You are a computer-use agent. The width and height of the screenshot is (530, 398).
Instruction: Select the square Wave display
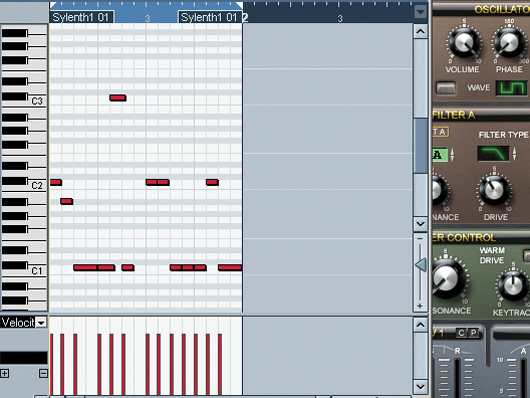[x=511, y=88]
